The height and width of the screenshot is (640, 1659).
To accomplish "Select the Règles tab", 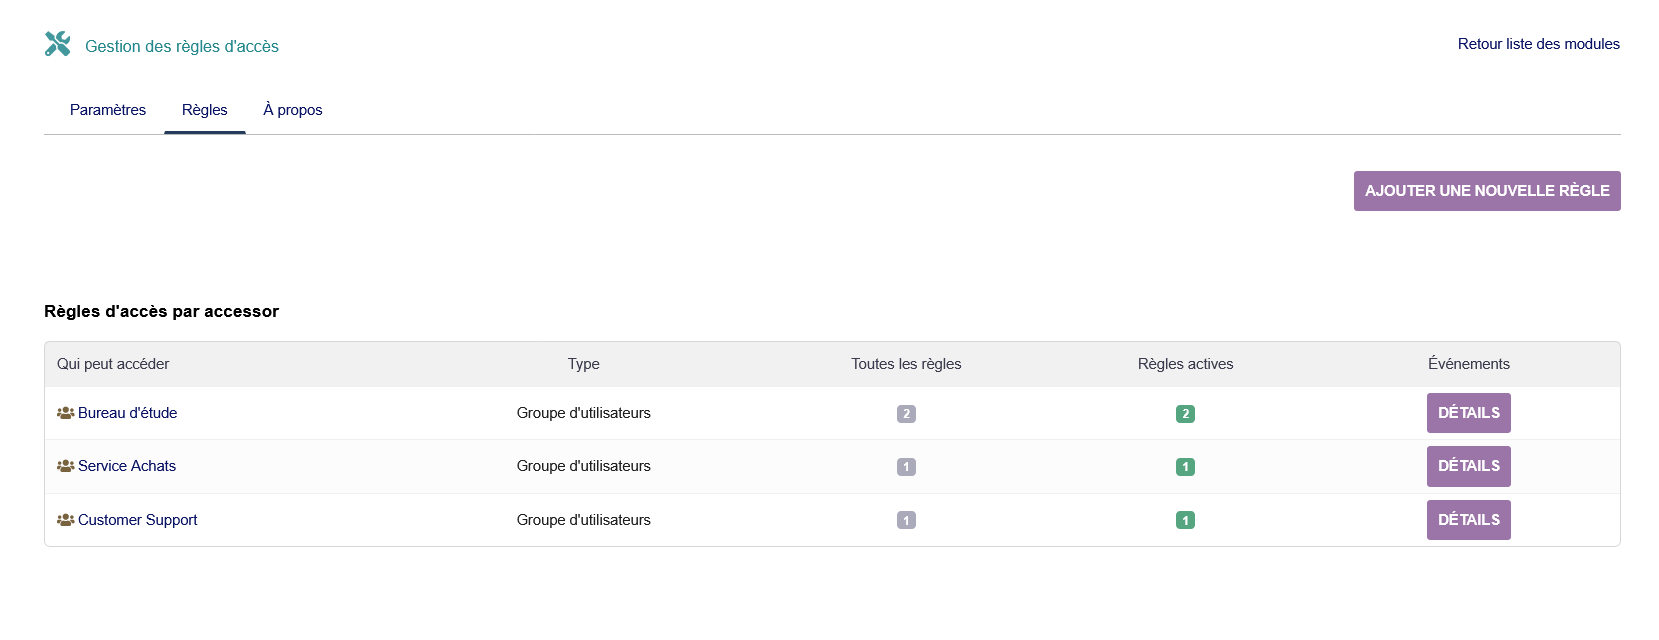I will tap(205, 110).
